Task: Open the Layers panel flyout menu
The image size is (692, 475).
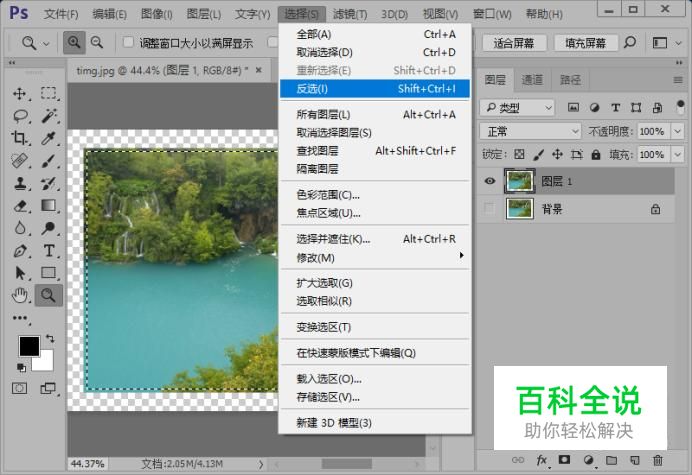Action: [678, 80]
